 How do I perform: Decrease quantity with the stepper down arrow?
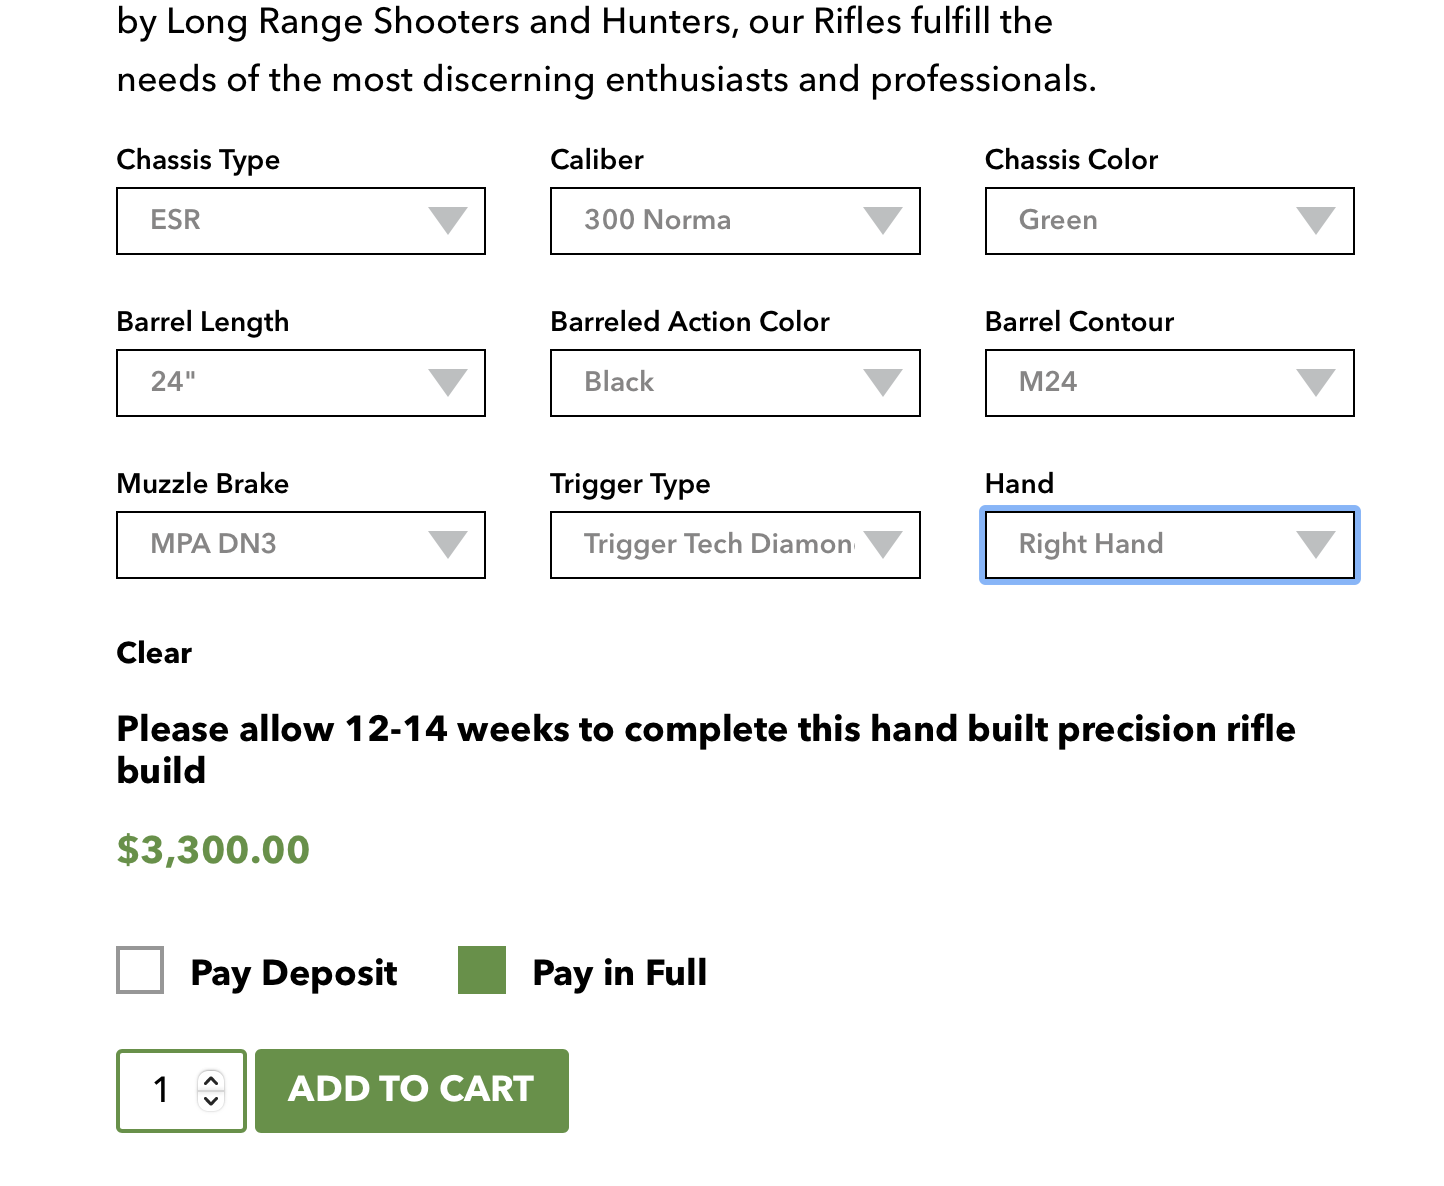(x=210, y=1100)
